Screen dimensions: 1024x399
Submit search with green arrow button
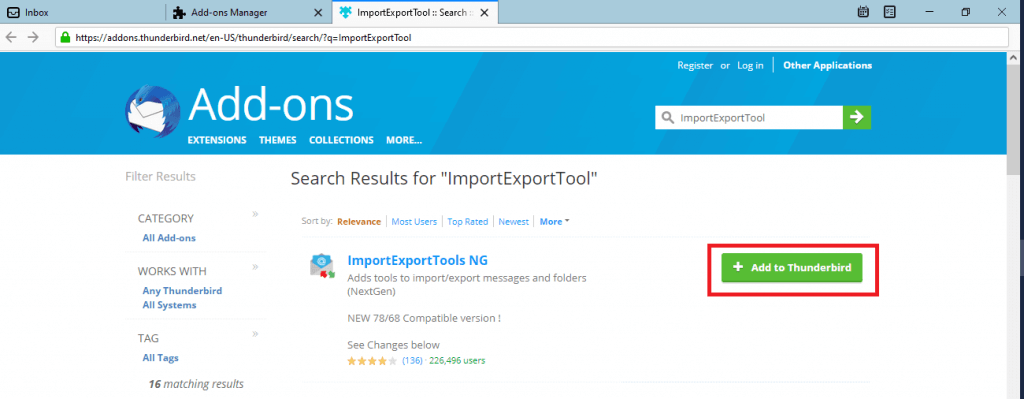(x=857, y=117)
